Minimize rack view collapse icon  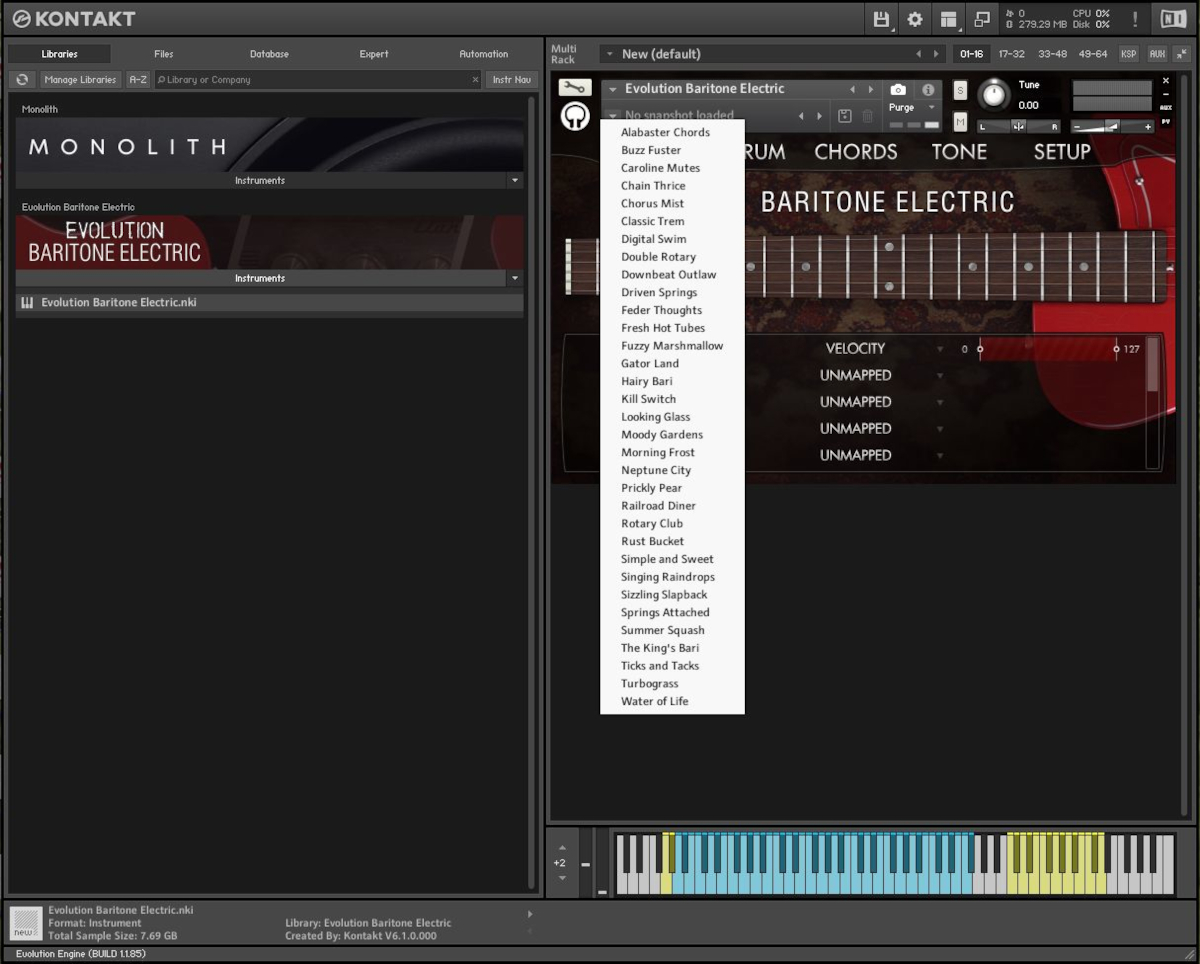pyautogui.click(x=1181, y=54)
